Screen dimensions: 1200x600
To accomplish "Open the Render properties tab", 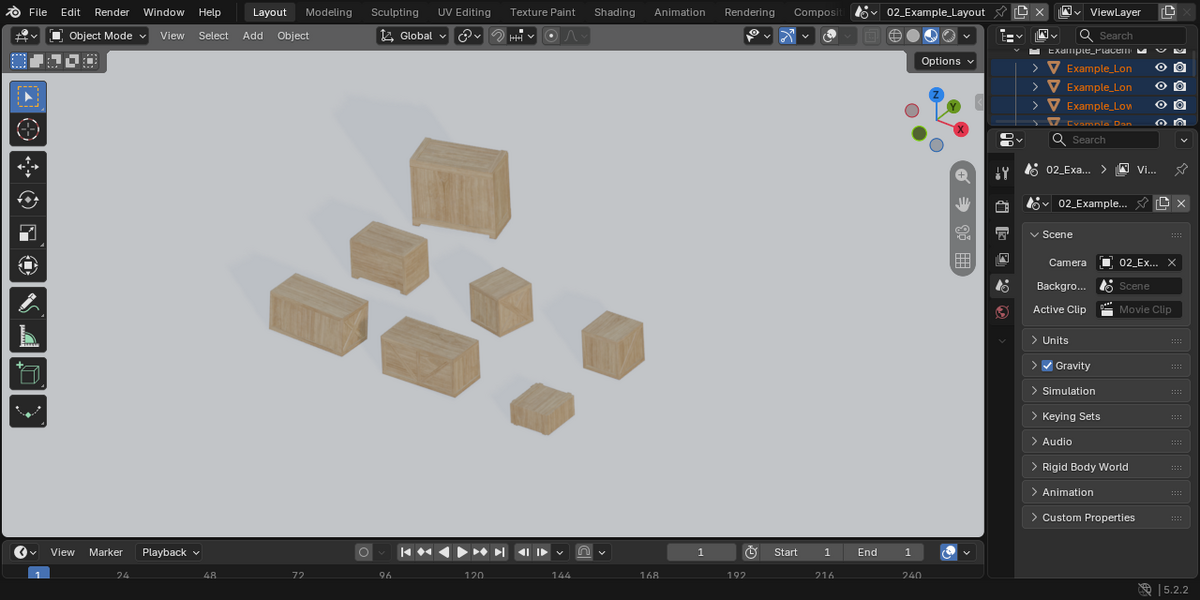I will [1002, 206].
